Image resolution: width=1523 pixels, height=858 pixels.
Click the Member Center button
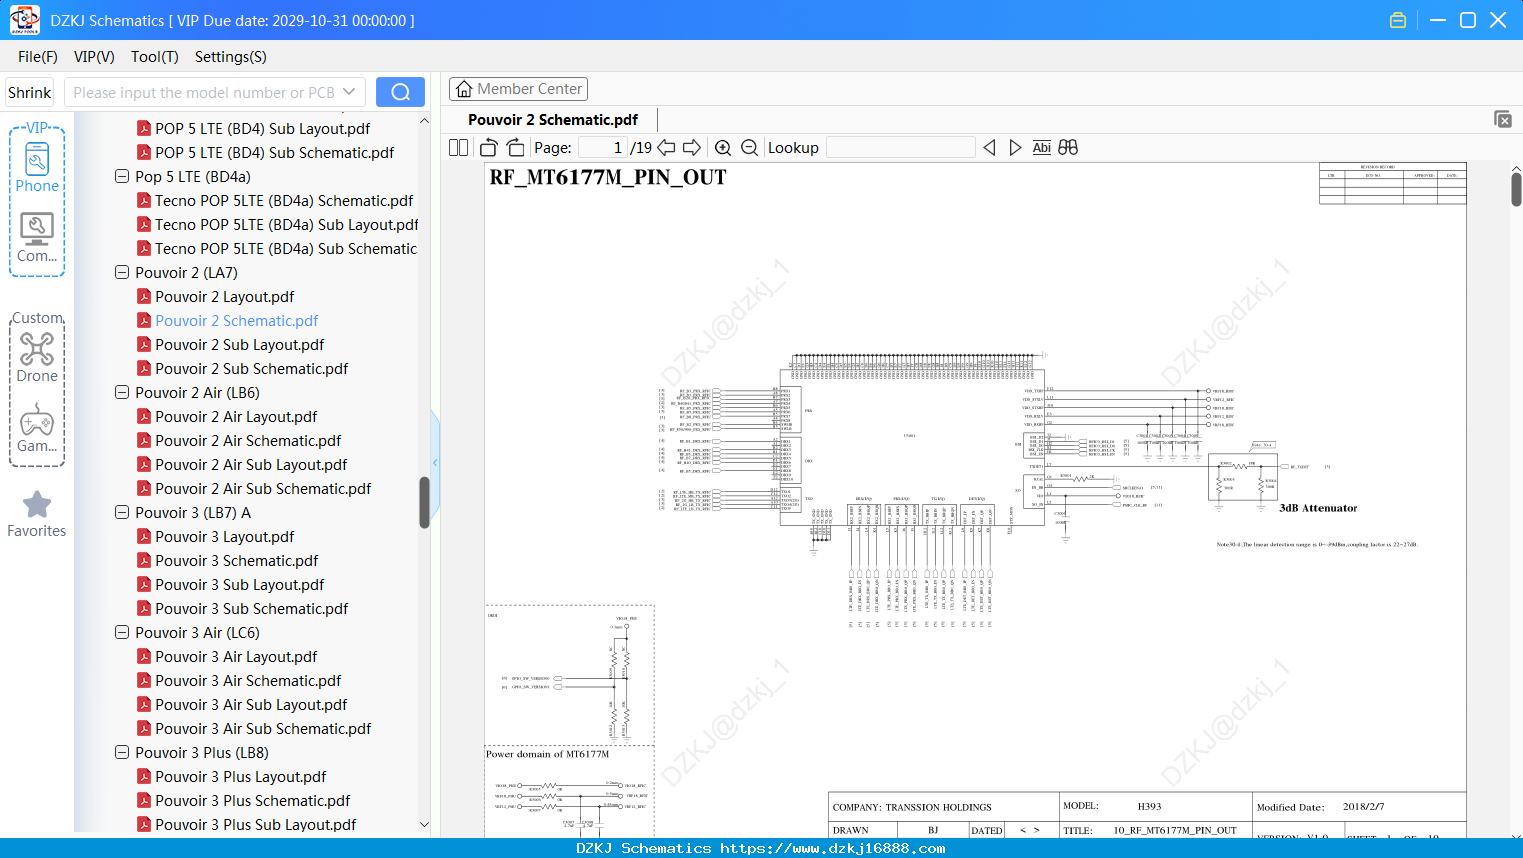coord(518,89)
